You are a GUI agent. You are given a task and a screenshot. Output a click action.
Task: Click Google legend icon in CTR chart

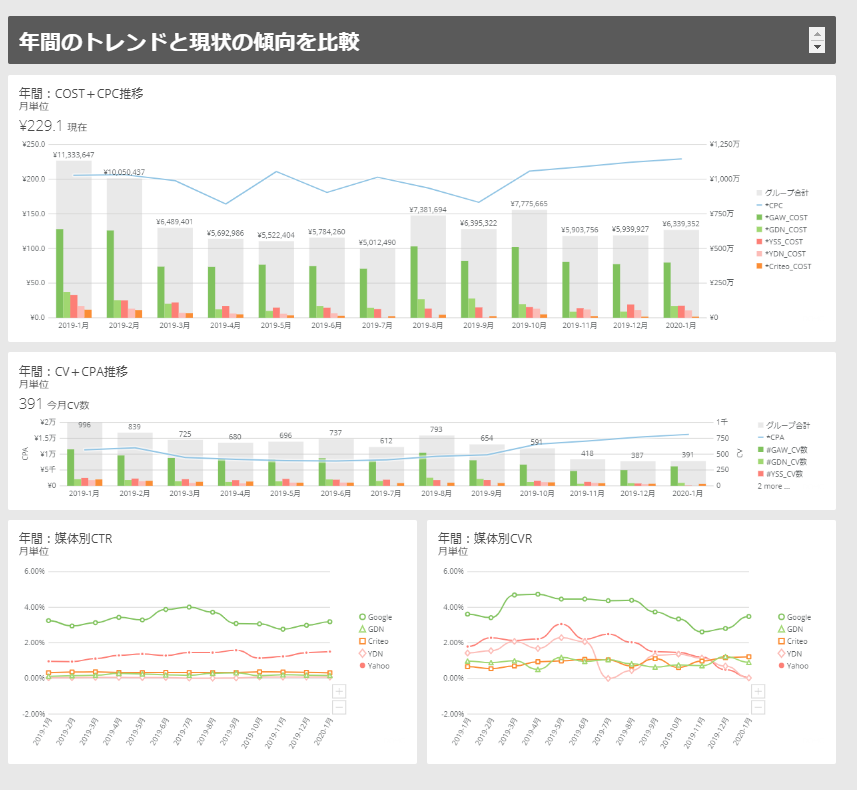[363, 617]
